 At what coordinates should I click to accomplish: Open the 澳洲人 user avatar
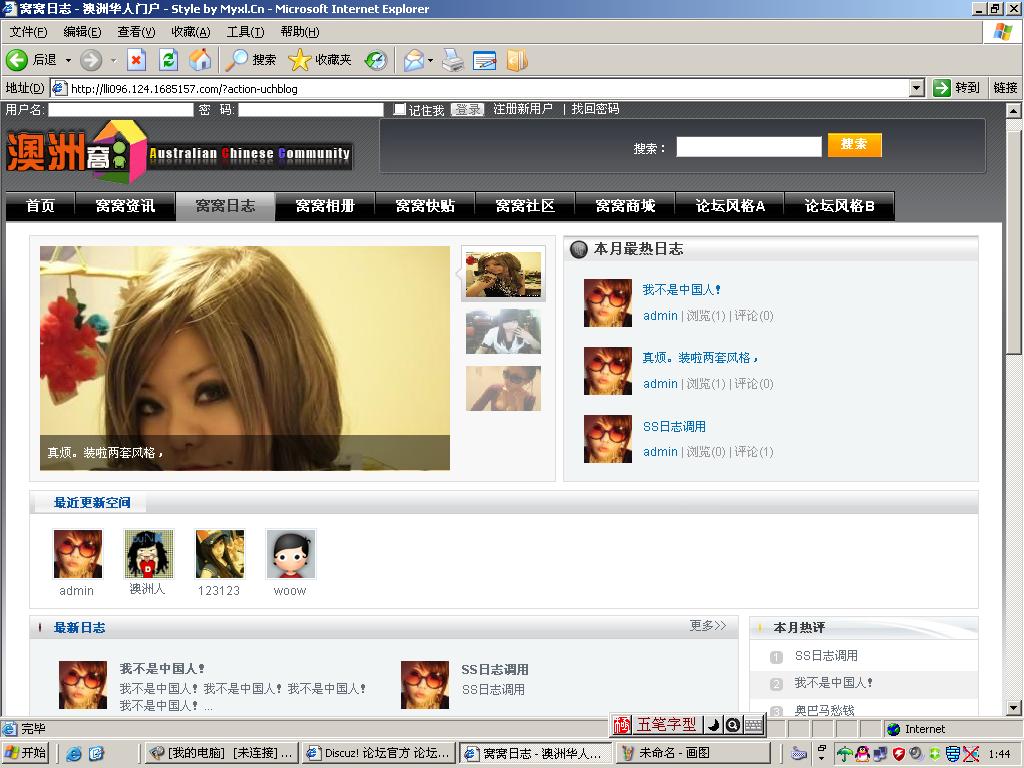(x=149, y=554)
